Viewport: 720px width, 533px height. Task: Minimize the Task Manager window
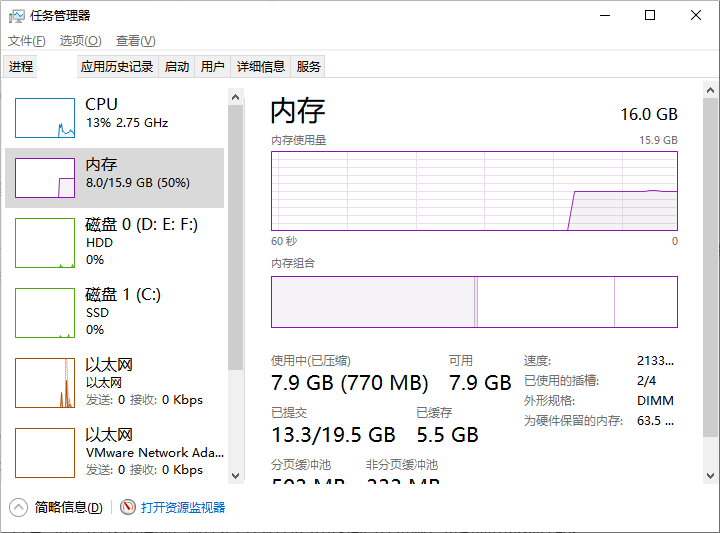tap(605, 16)
